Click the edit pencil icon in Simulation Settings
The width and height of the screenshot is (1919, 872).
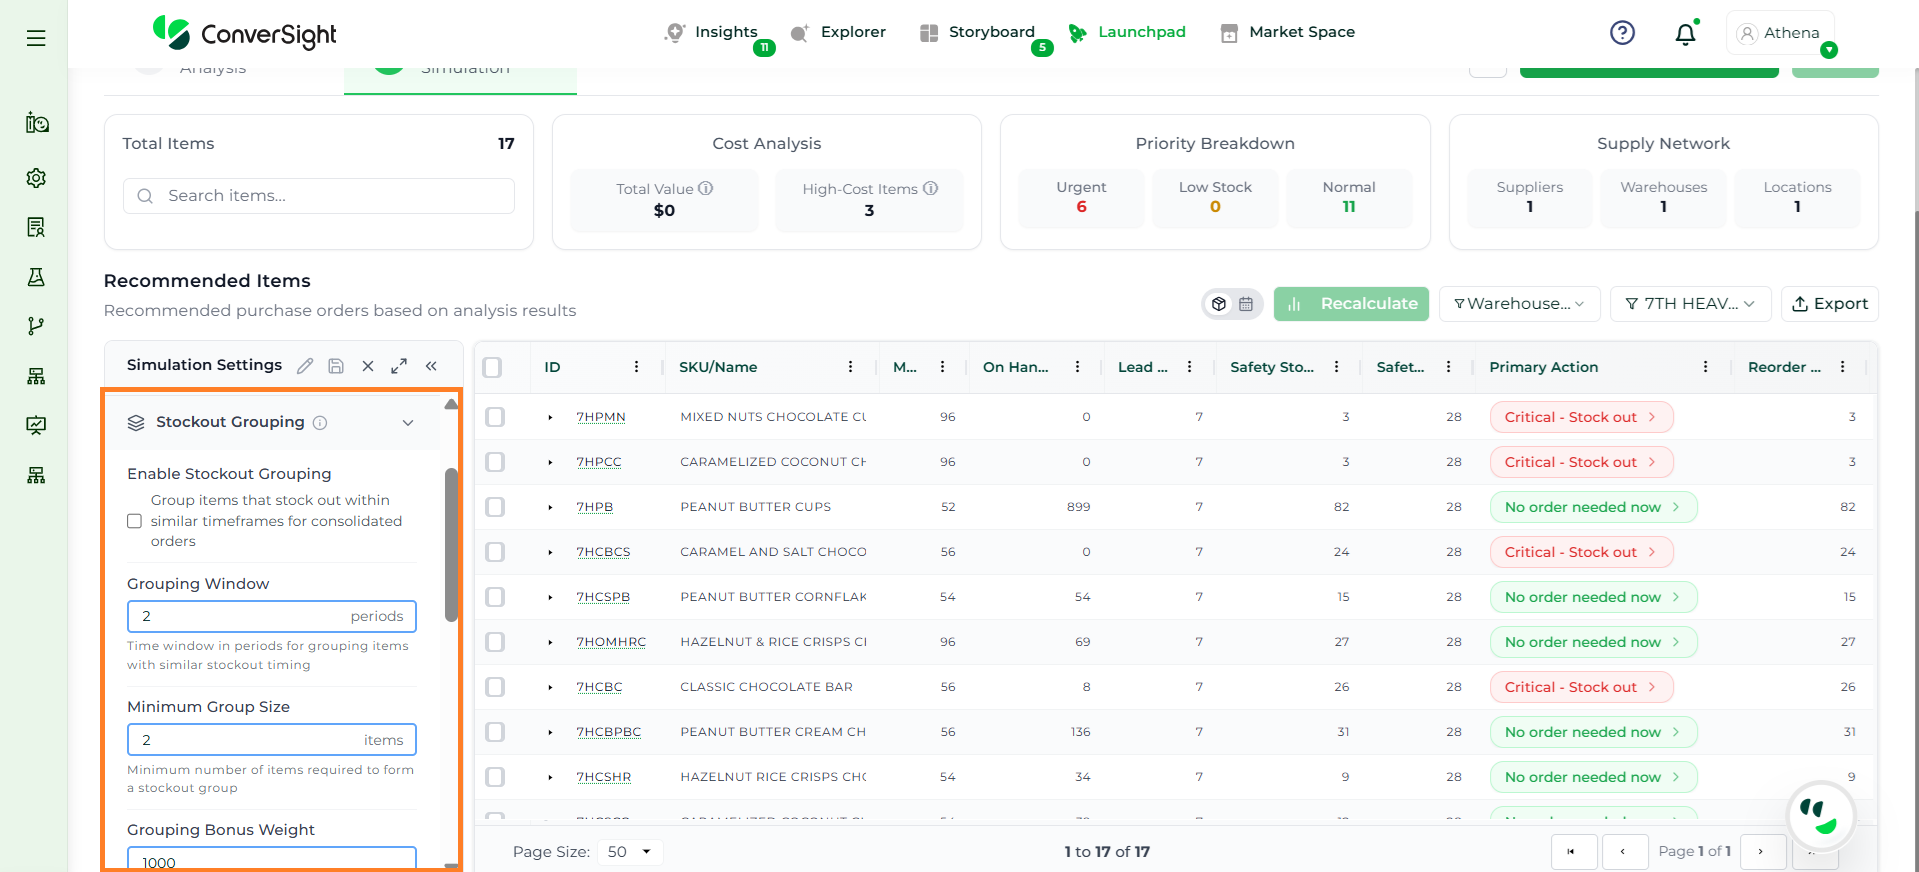[x=305, y=366]
